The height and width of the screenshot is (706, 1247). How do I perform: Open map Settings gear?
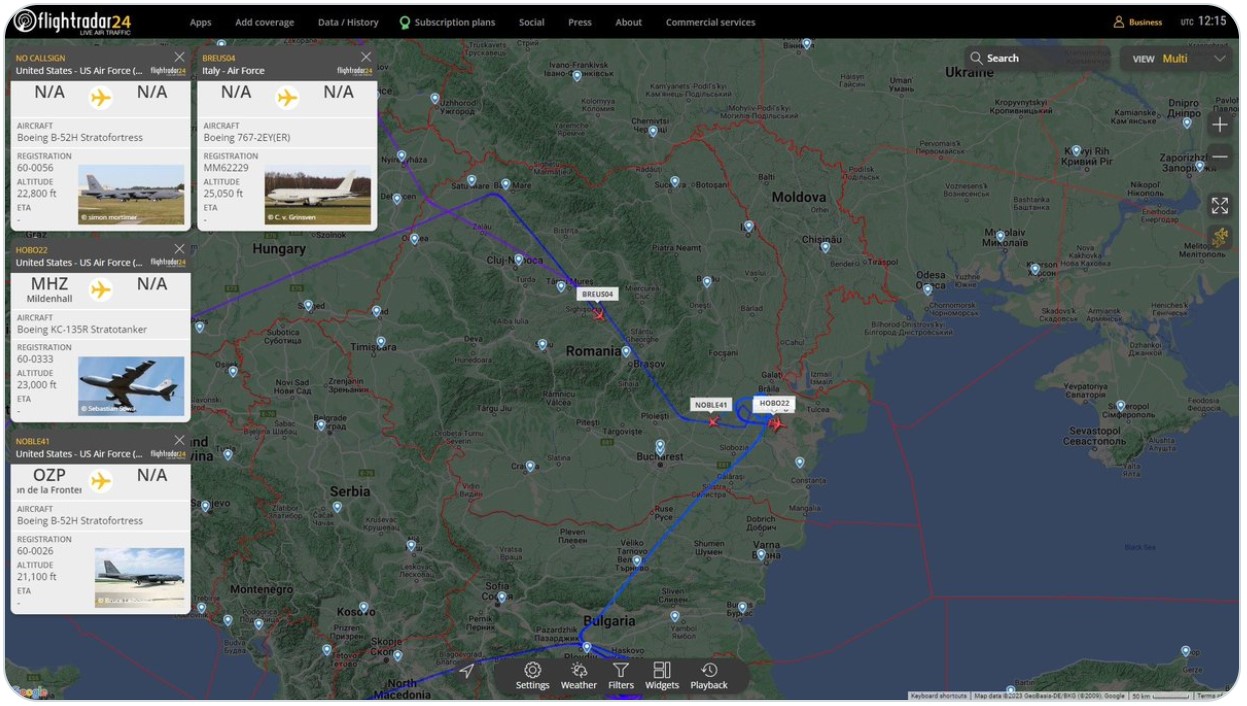point(532,676)
